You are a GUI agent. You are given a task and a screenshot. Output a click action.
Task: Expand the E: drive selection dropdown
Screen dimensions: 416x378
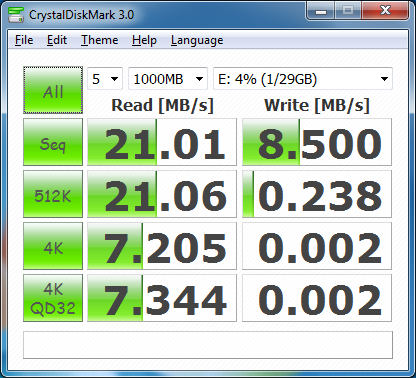303,79
